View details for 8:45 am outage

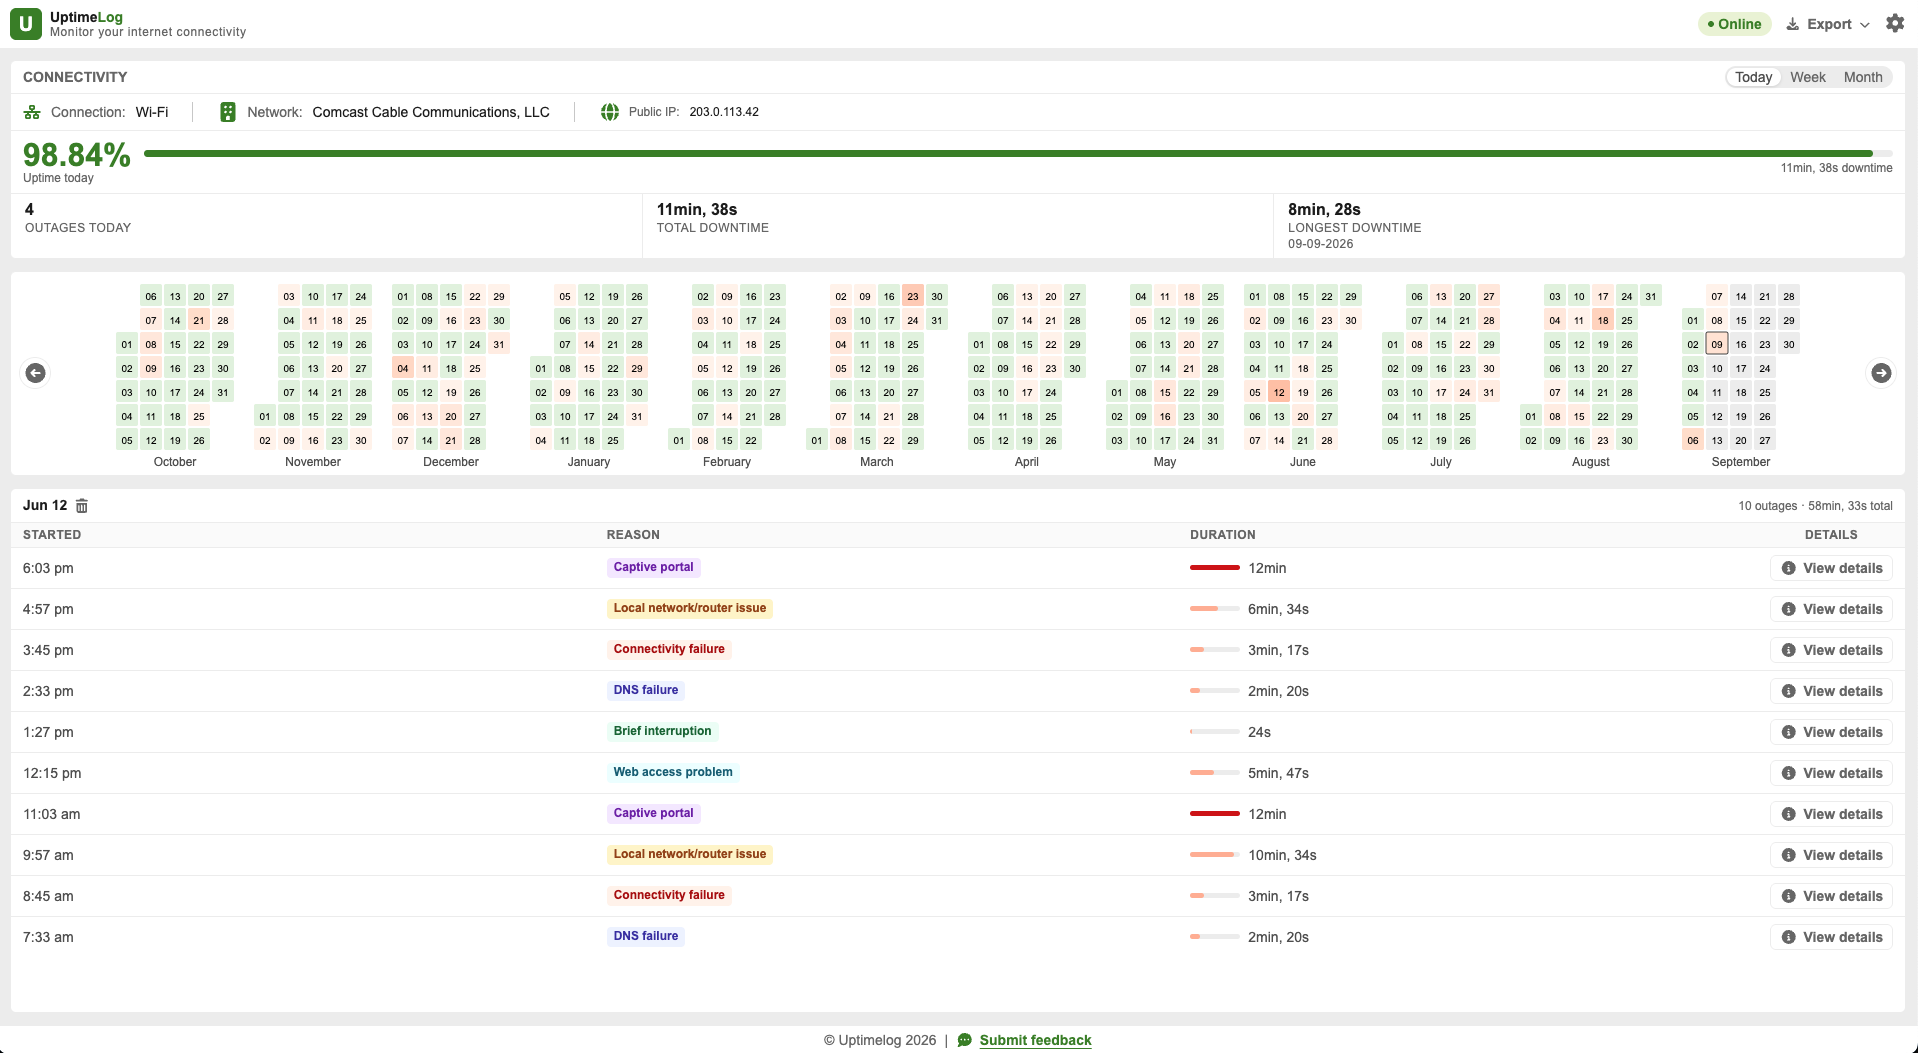[x=1831, y=896]
